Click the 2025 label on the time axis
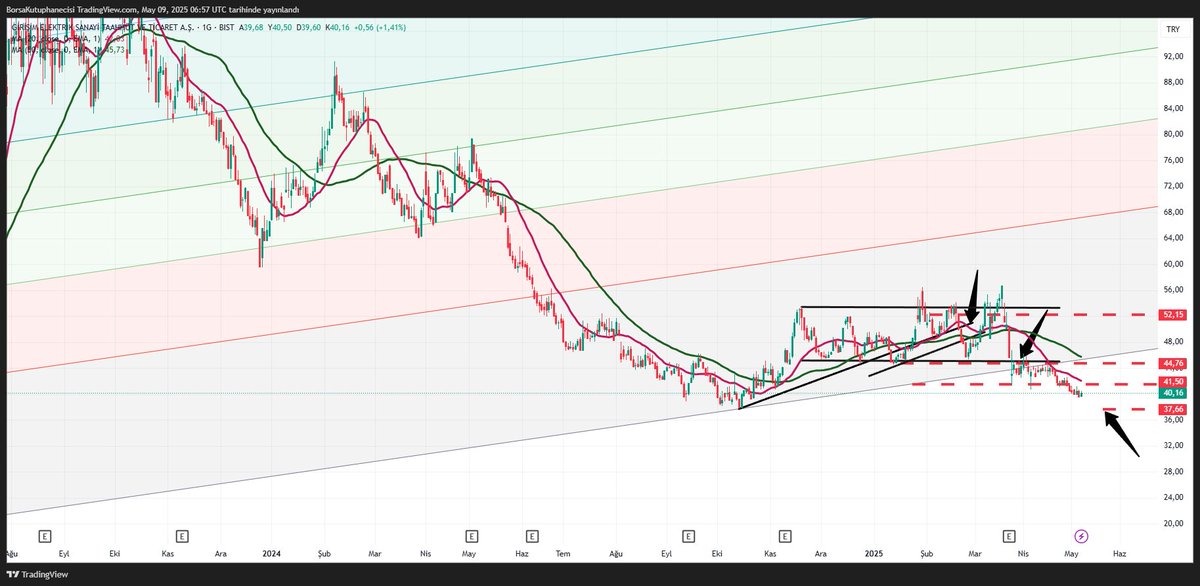Viewport: 1200px width, 586px height. coord(874,552)
